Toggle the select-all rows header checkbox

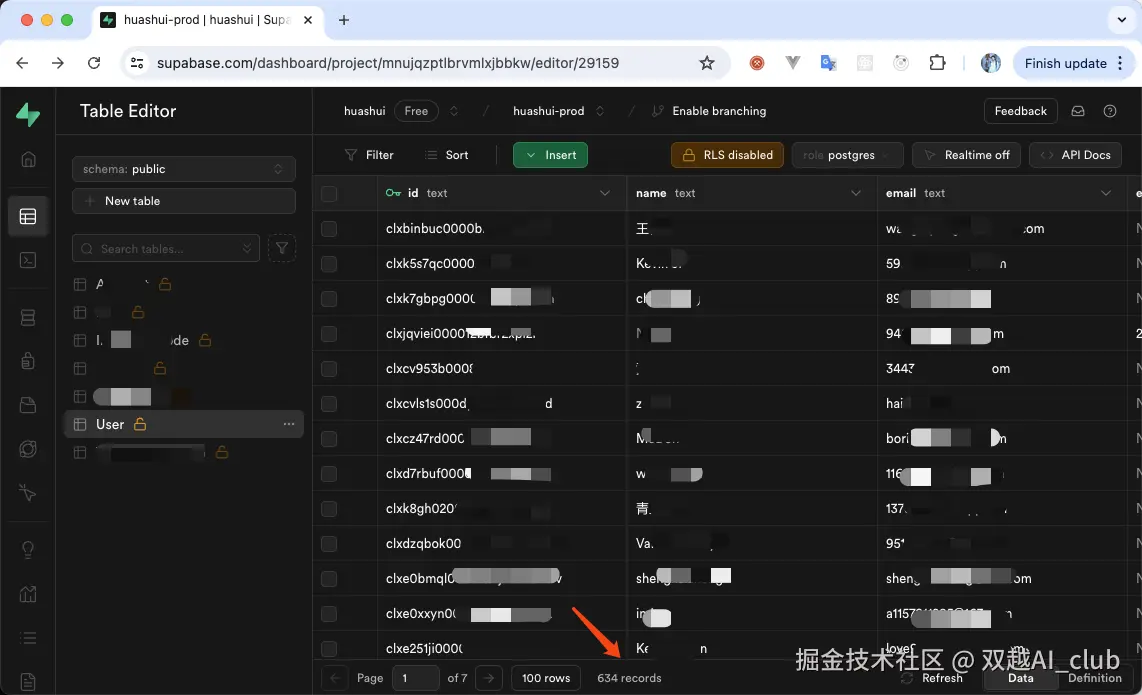(x=329, y=193)
